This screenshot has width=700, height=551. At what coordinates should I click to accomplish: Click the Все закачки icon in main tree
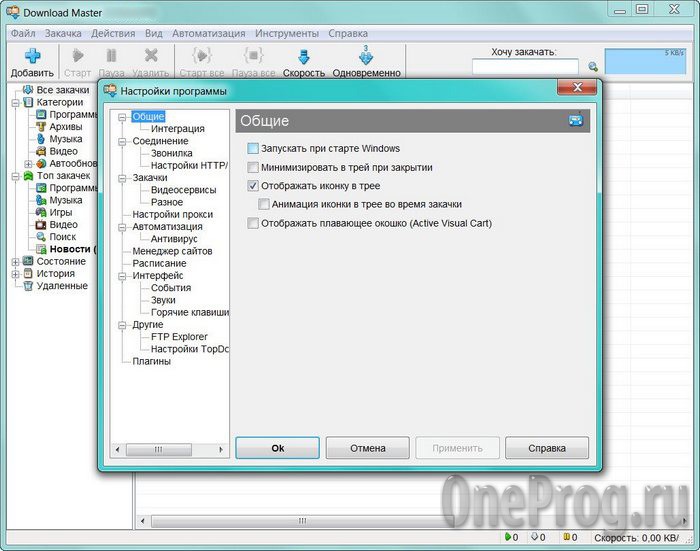click(x=28, y=90)
